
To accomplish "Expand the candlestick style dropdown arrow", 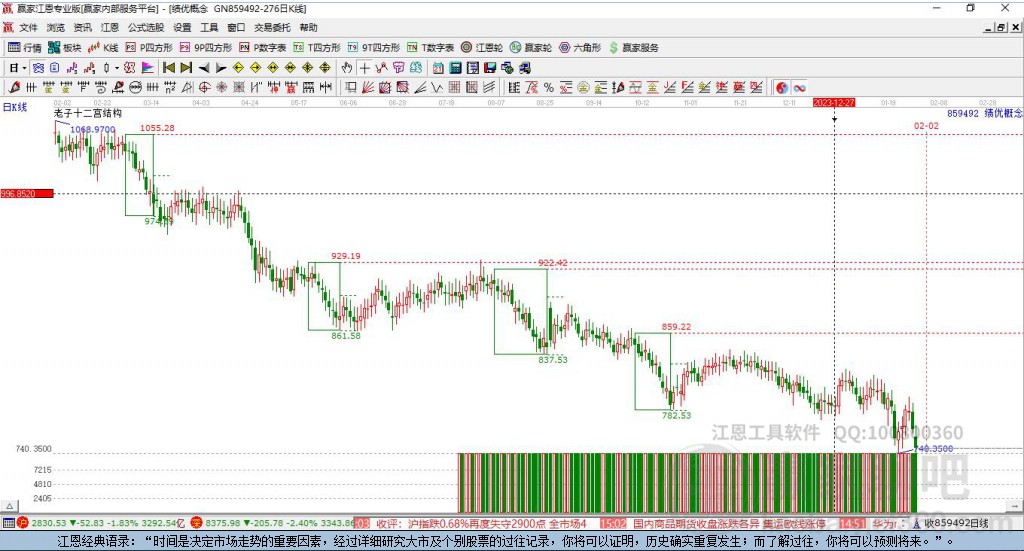I will [117, 68].
